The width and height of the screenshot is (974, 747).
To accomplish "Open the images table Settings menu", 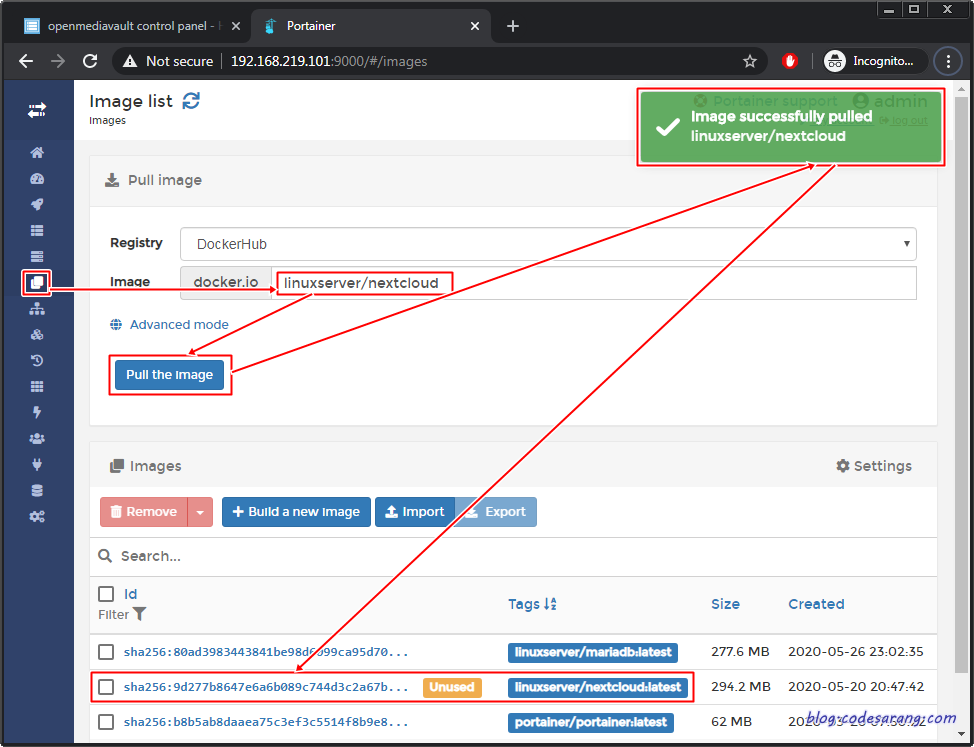I will (x=873, y=466).
